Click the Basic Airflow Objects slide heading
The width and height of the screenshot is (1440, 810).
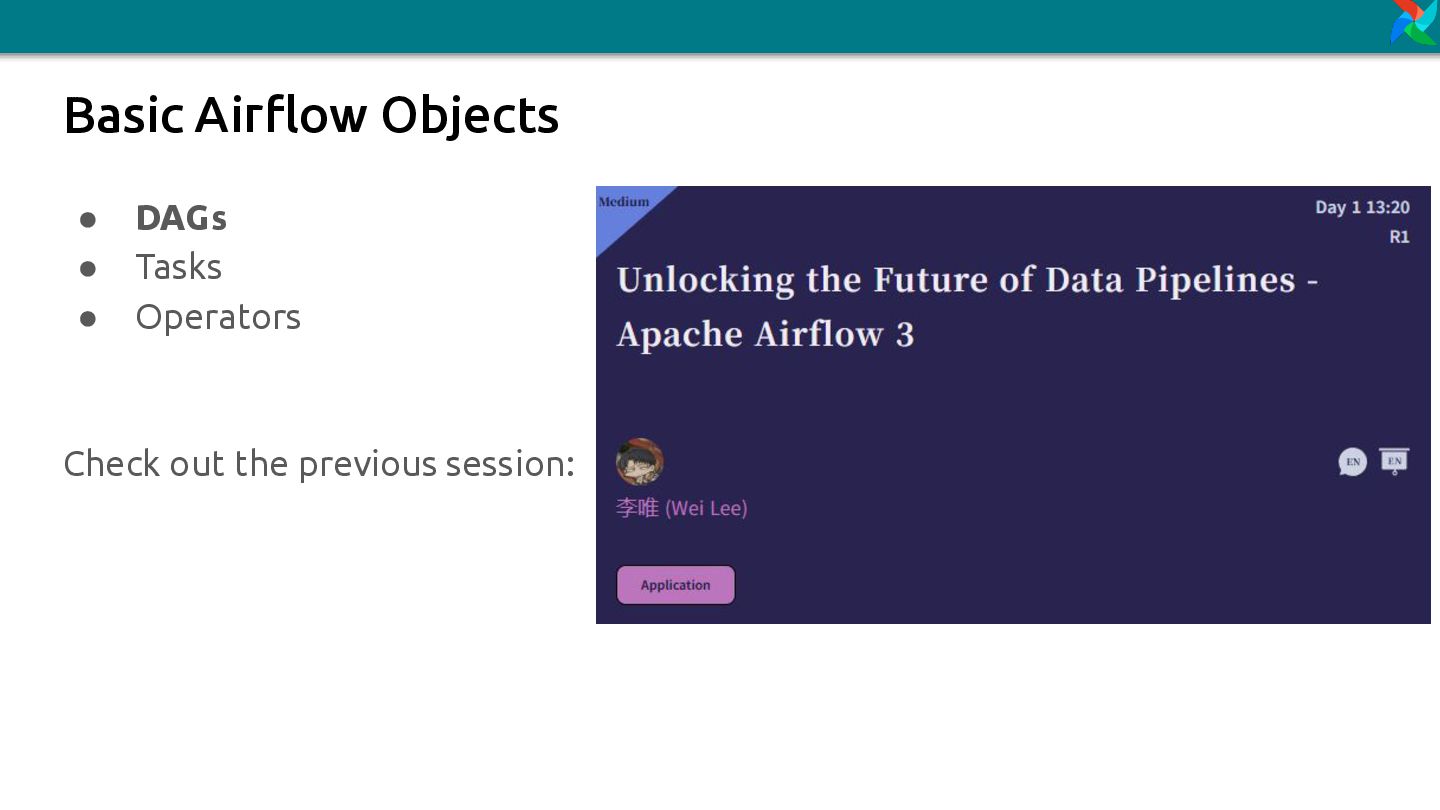(x=311, y=115)
